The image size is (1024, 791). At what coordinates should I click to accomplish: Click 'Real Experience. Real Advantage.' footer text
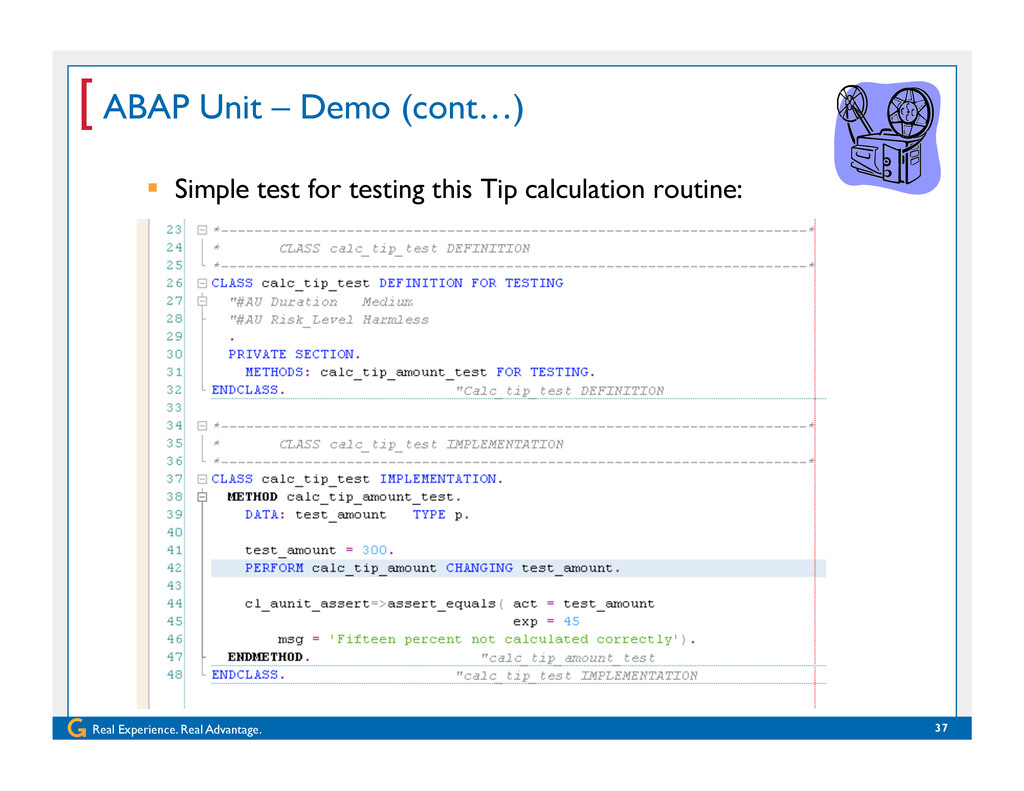pos(177,730)
